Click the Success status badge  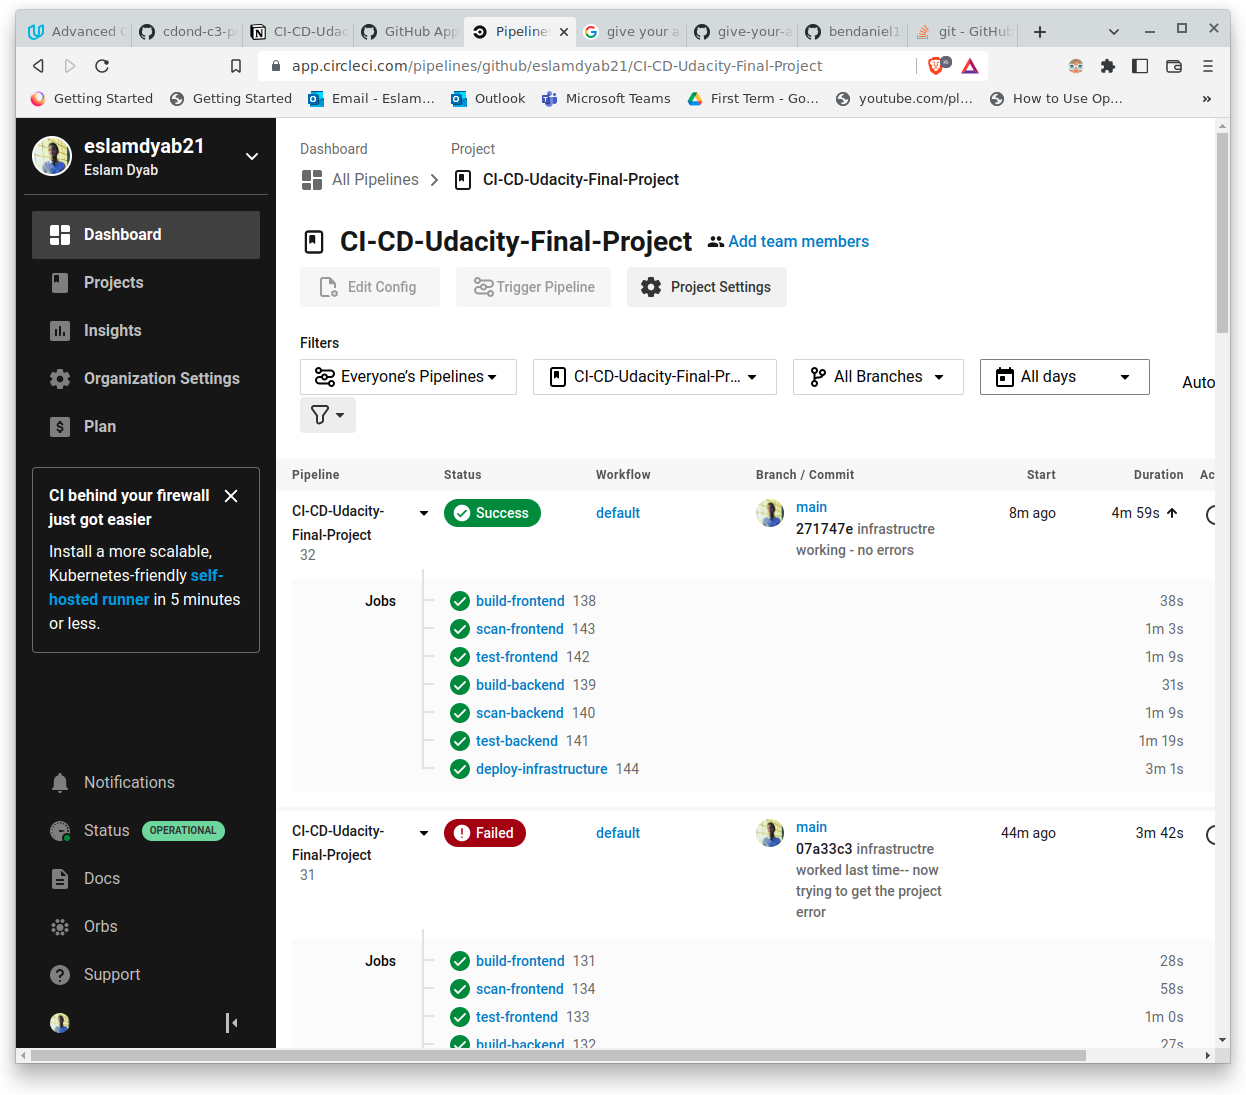pos(492,514)
